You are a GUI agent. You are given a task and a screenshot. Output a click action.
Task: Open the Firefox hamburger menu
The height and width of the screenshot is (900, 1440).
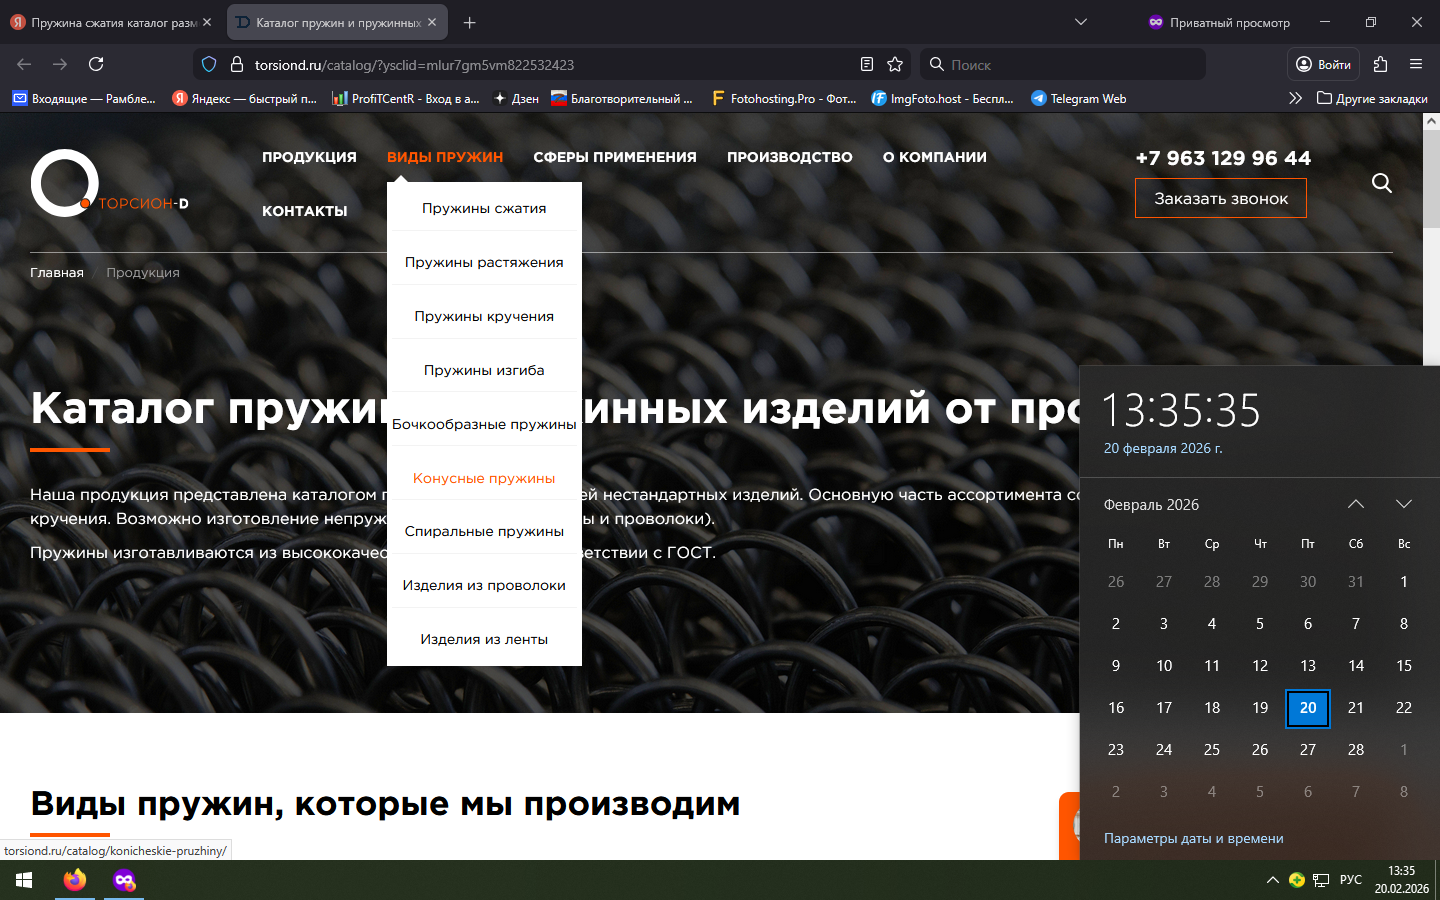tap(1416, 64)
